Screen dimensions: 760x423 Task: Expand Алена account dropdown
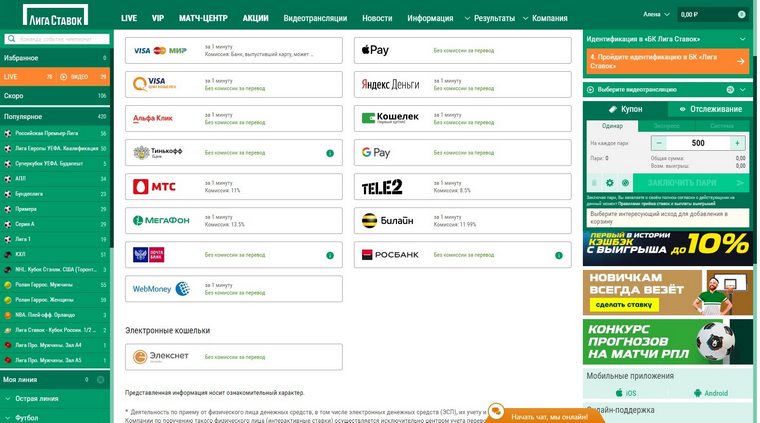coord(656,15)
